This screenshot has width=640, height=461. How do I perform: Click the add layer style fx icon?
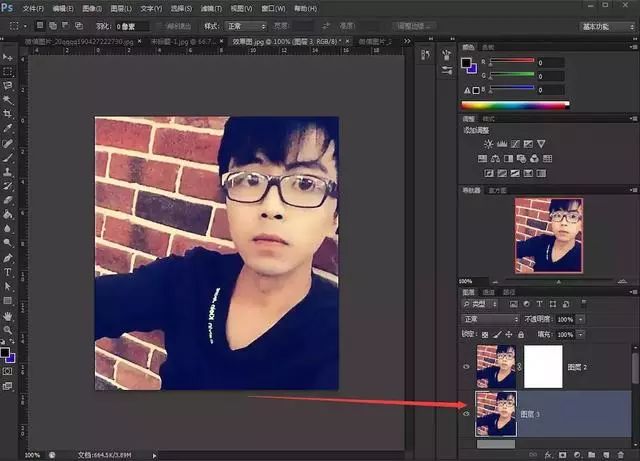coord(546,453)
